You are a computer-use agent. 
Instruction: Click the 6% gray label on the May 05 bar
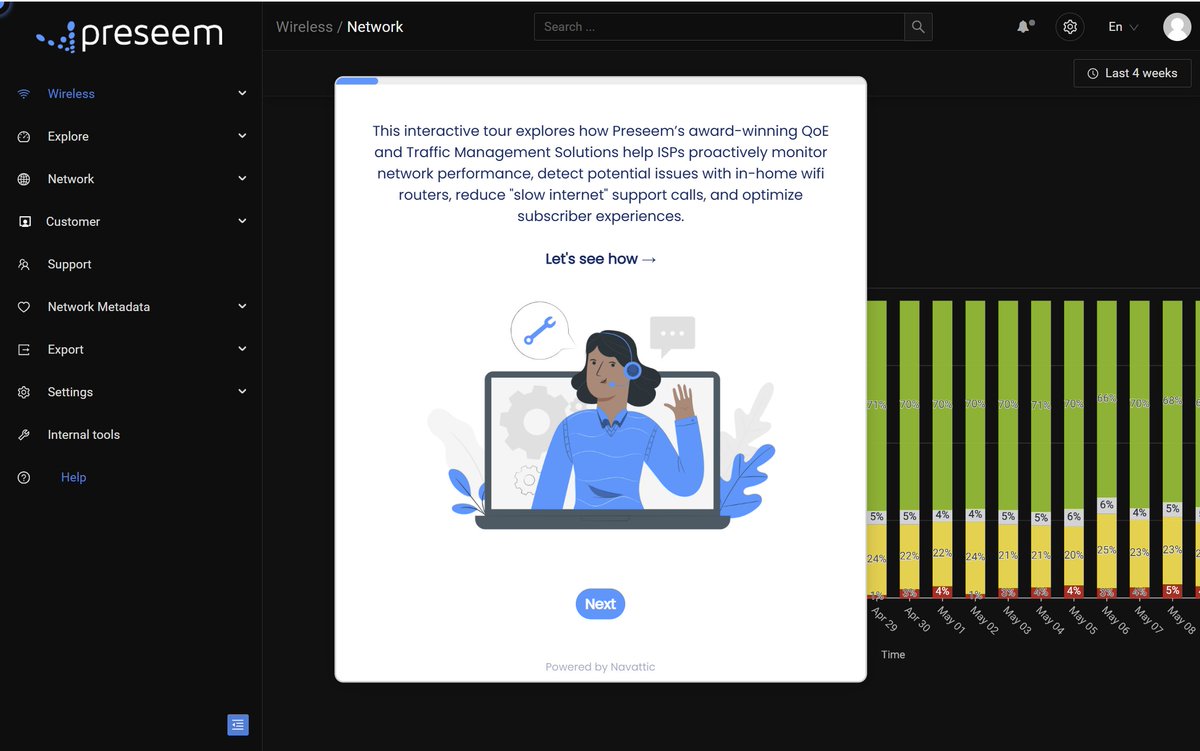pos(1074,517)
